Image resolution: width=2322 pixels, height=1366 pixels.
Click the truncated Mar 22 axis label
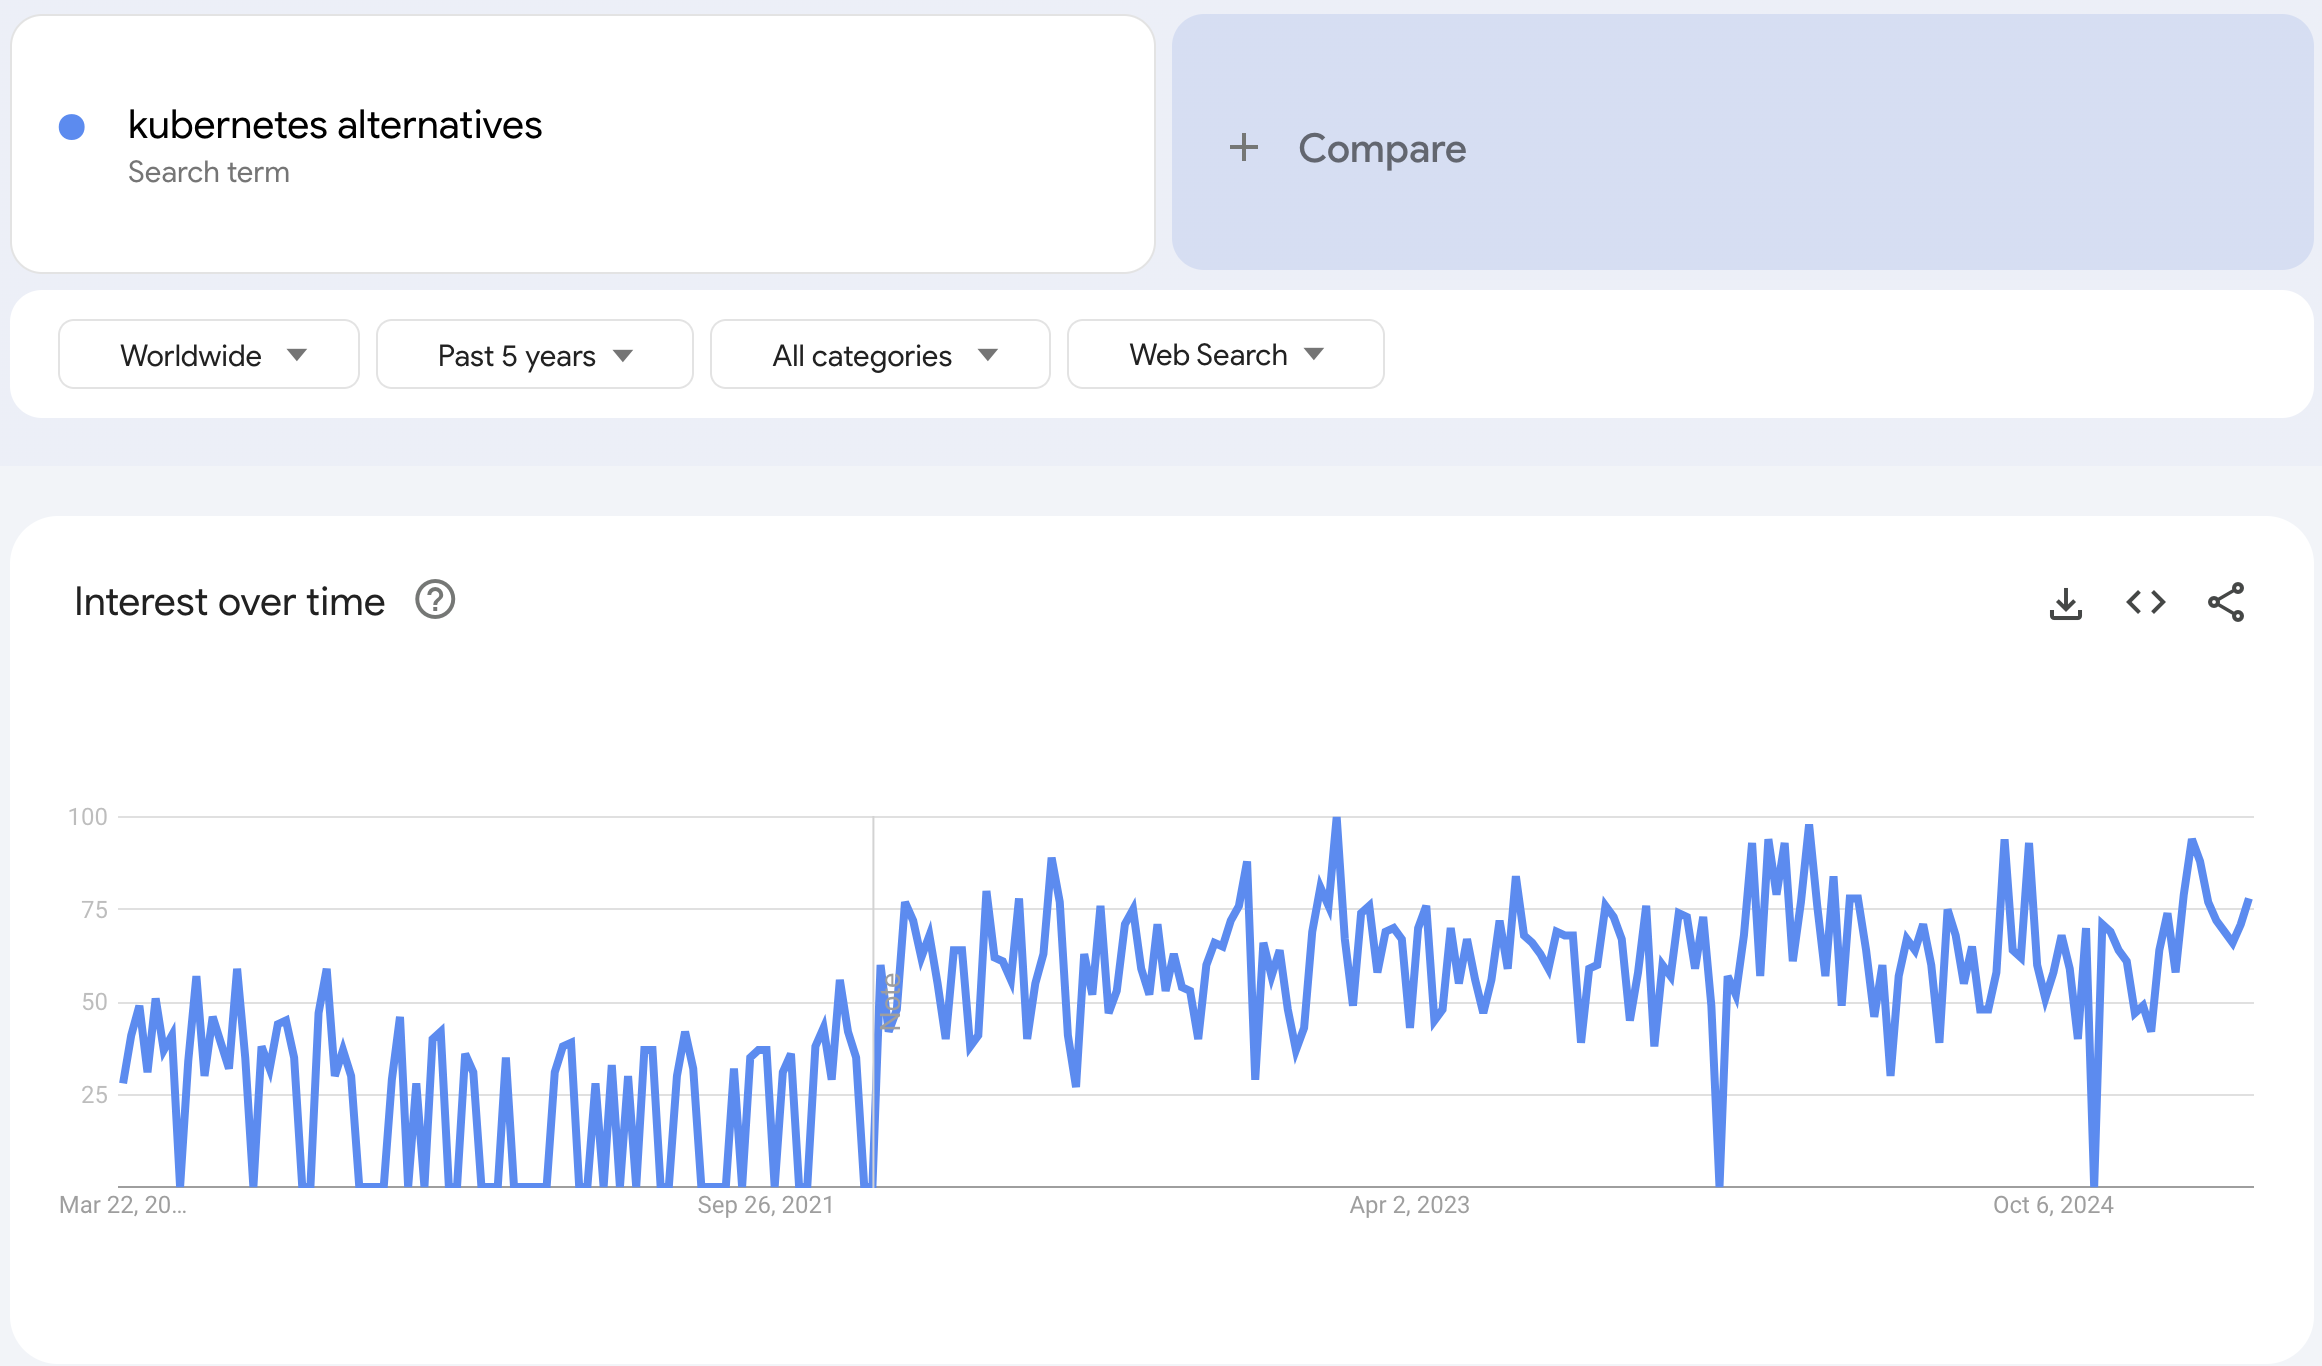pyautogui.click(x=123, y=1205)
